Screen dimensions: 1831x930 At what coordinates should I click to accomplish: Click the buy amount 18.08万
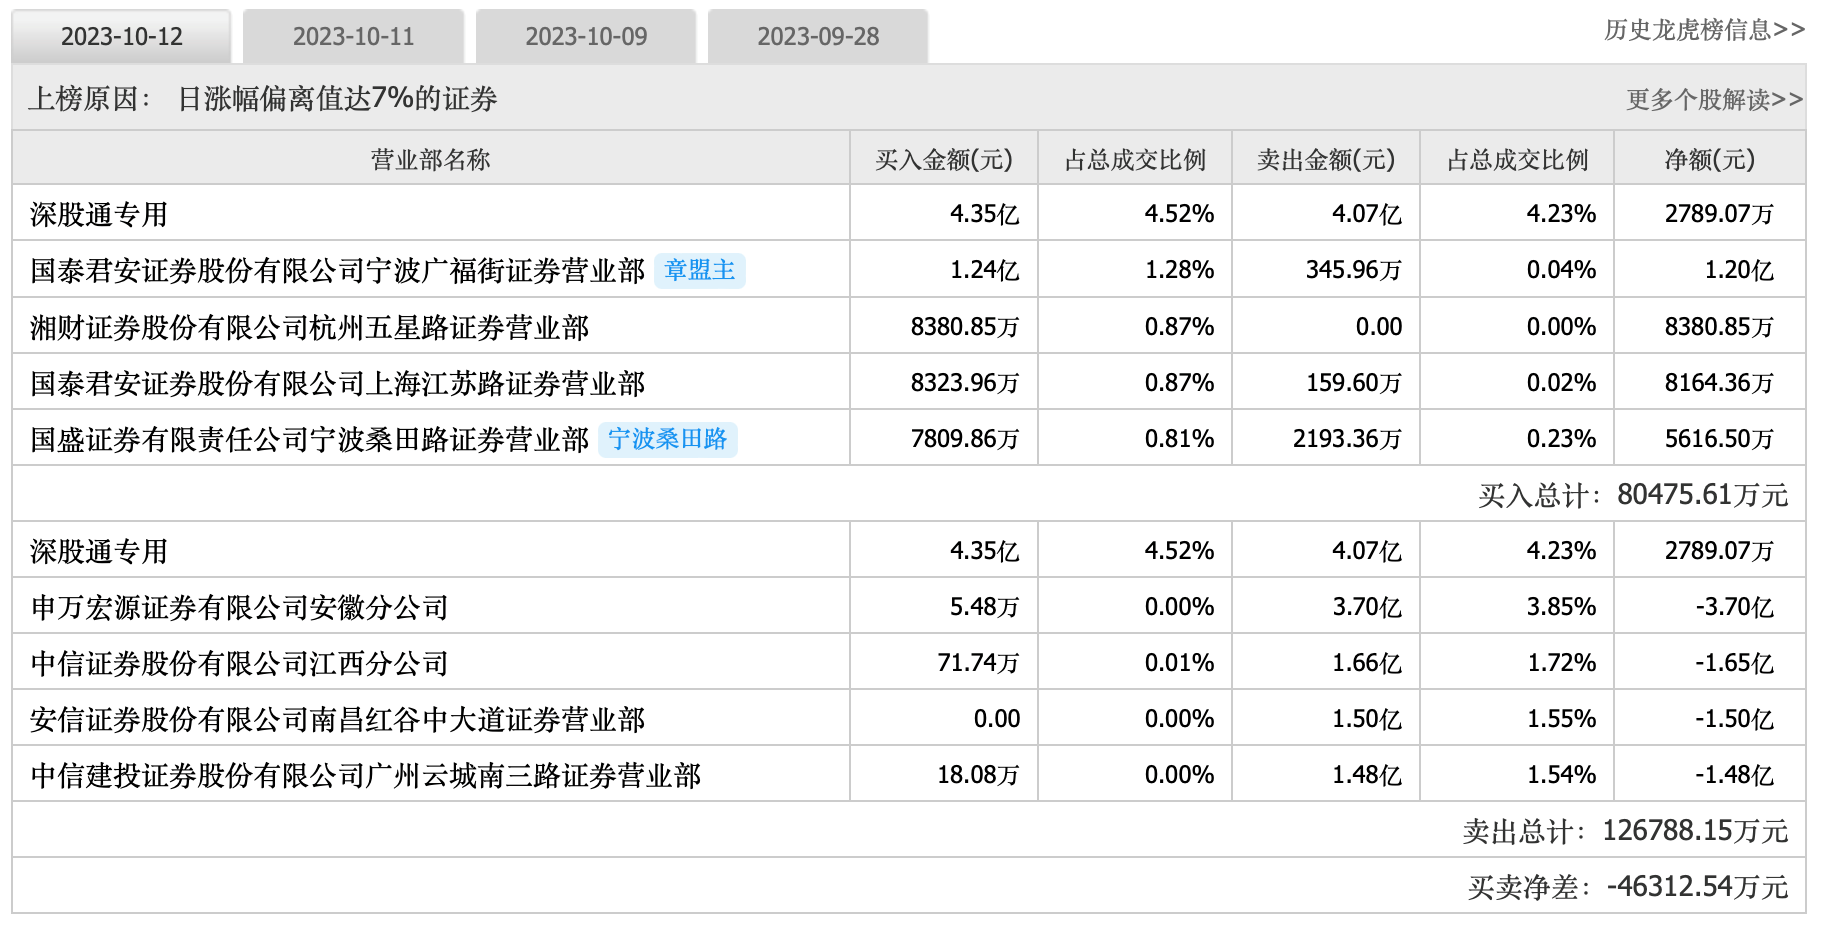(979, 775)
